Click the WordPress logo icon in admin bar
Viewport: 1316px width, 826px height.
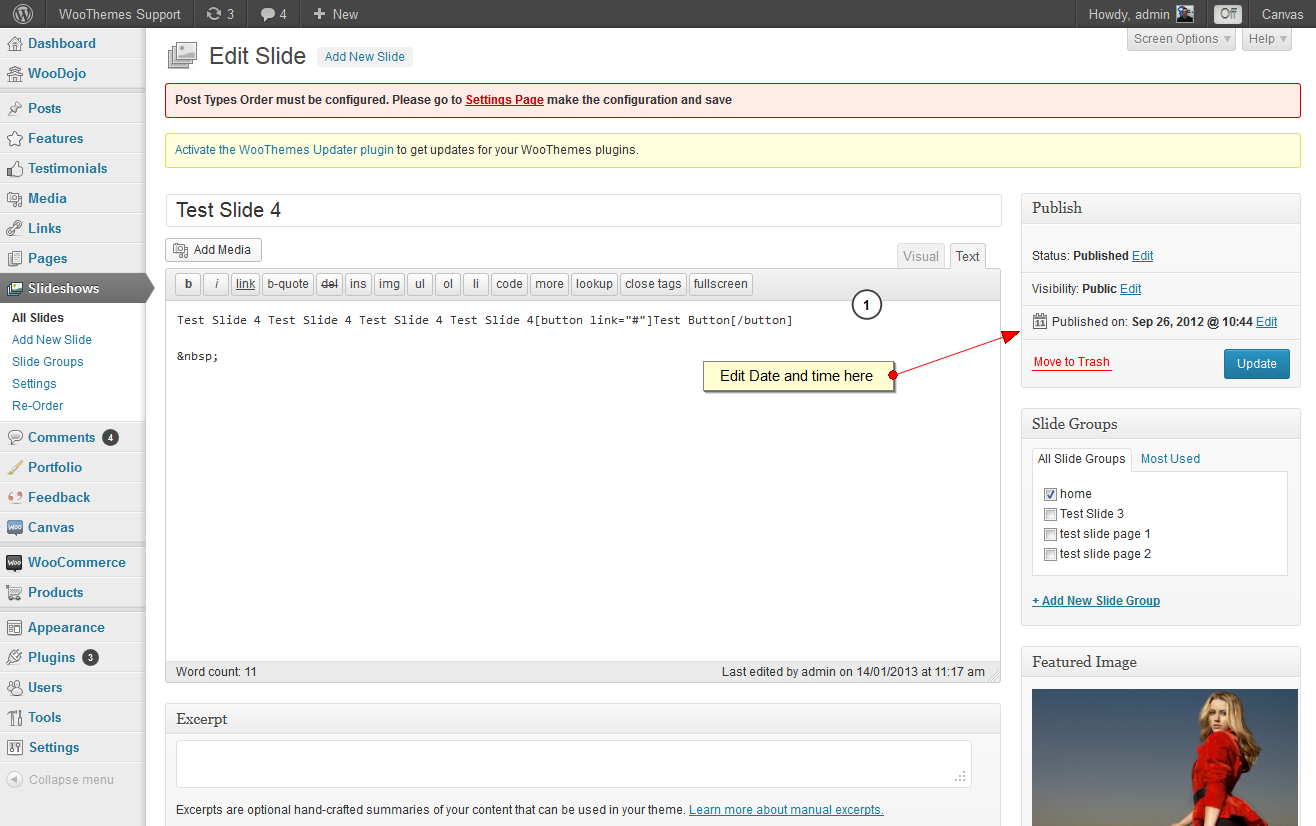[x=23, y=14]
